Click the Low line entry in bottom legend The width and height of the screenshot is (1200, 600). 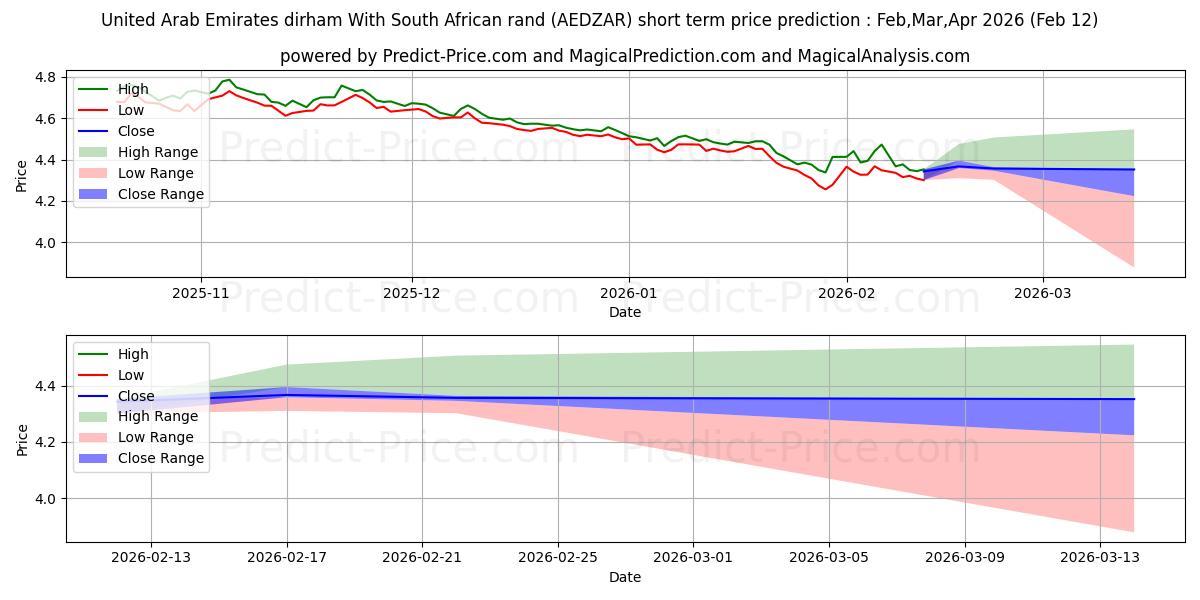[x=92, y=375]
